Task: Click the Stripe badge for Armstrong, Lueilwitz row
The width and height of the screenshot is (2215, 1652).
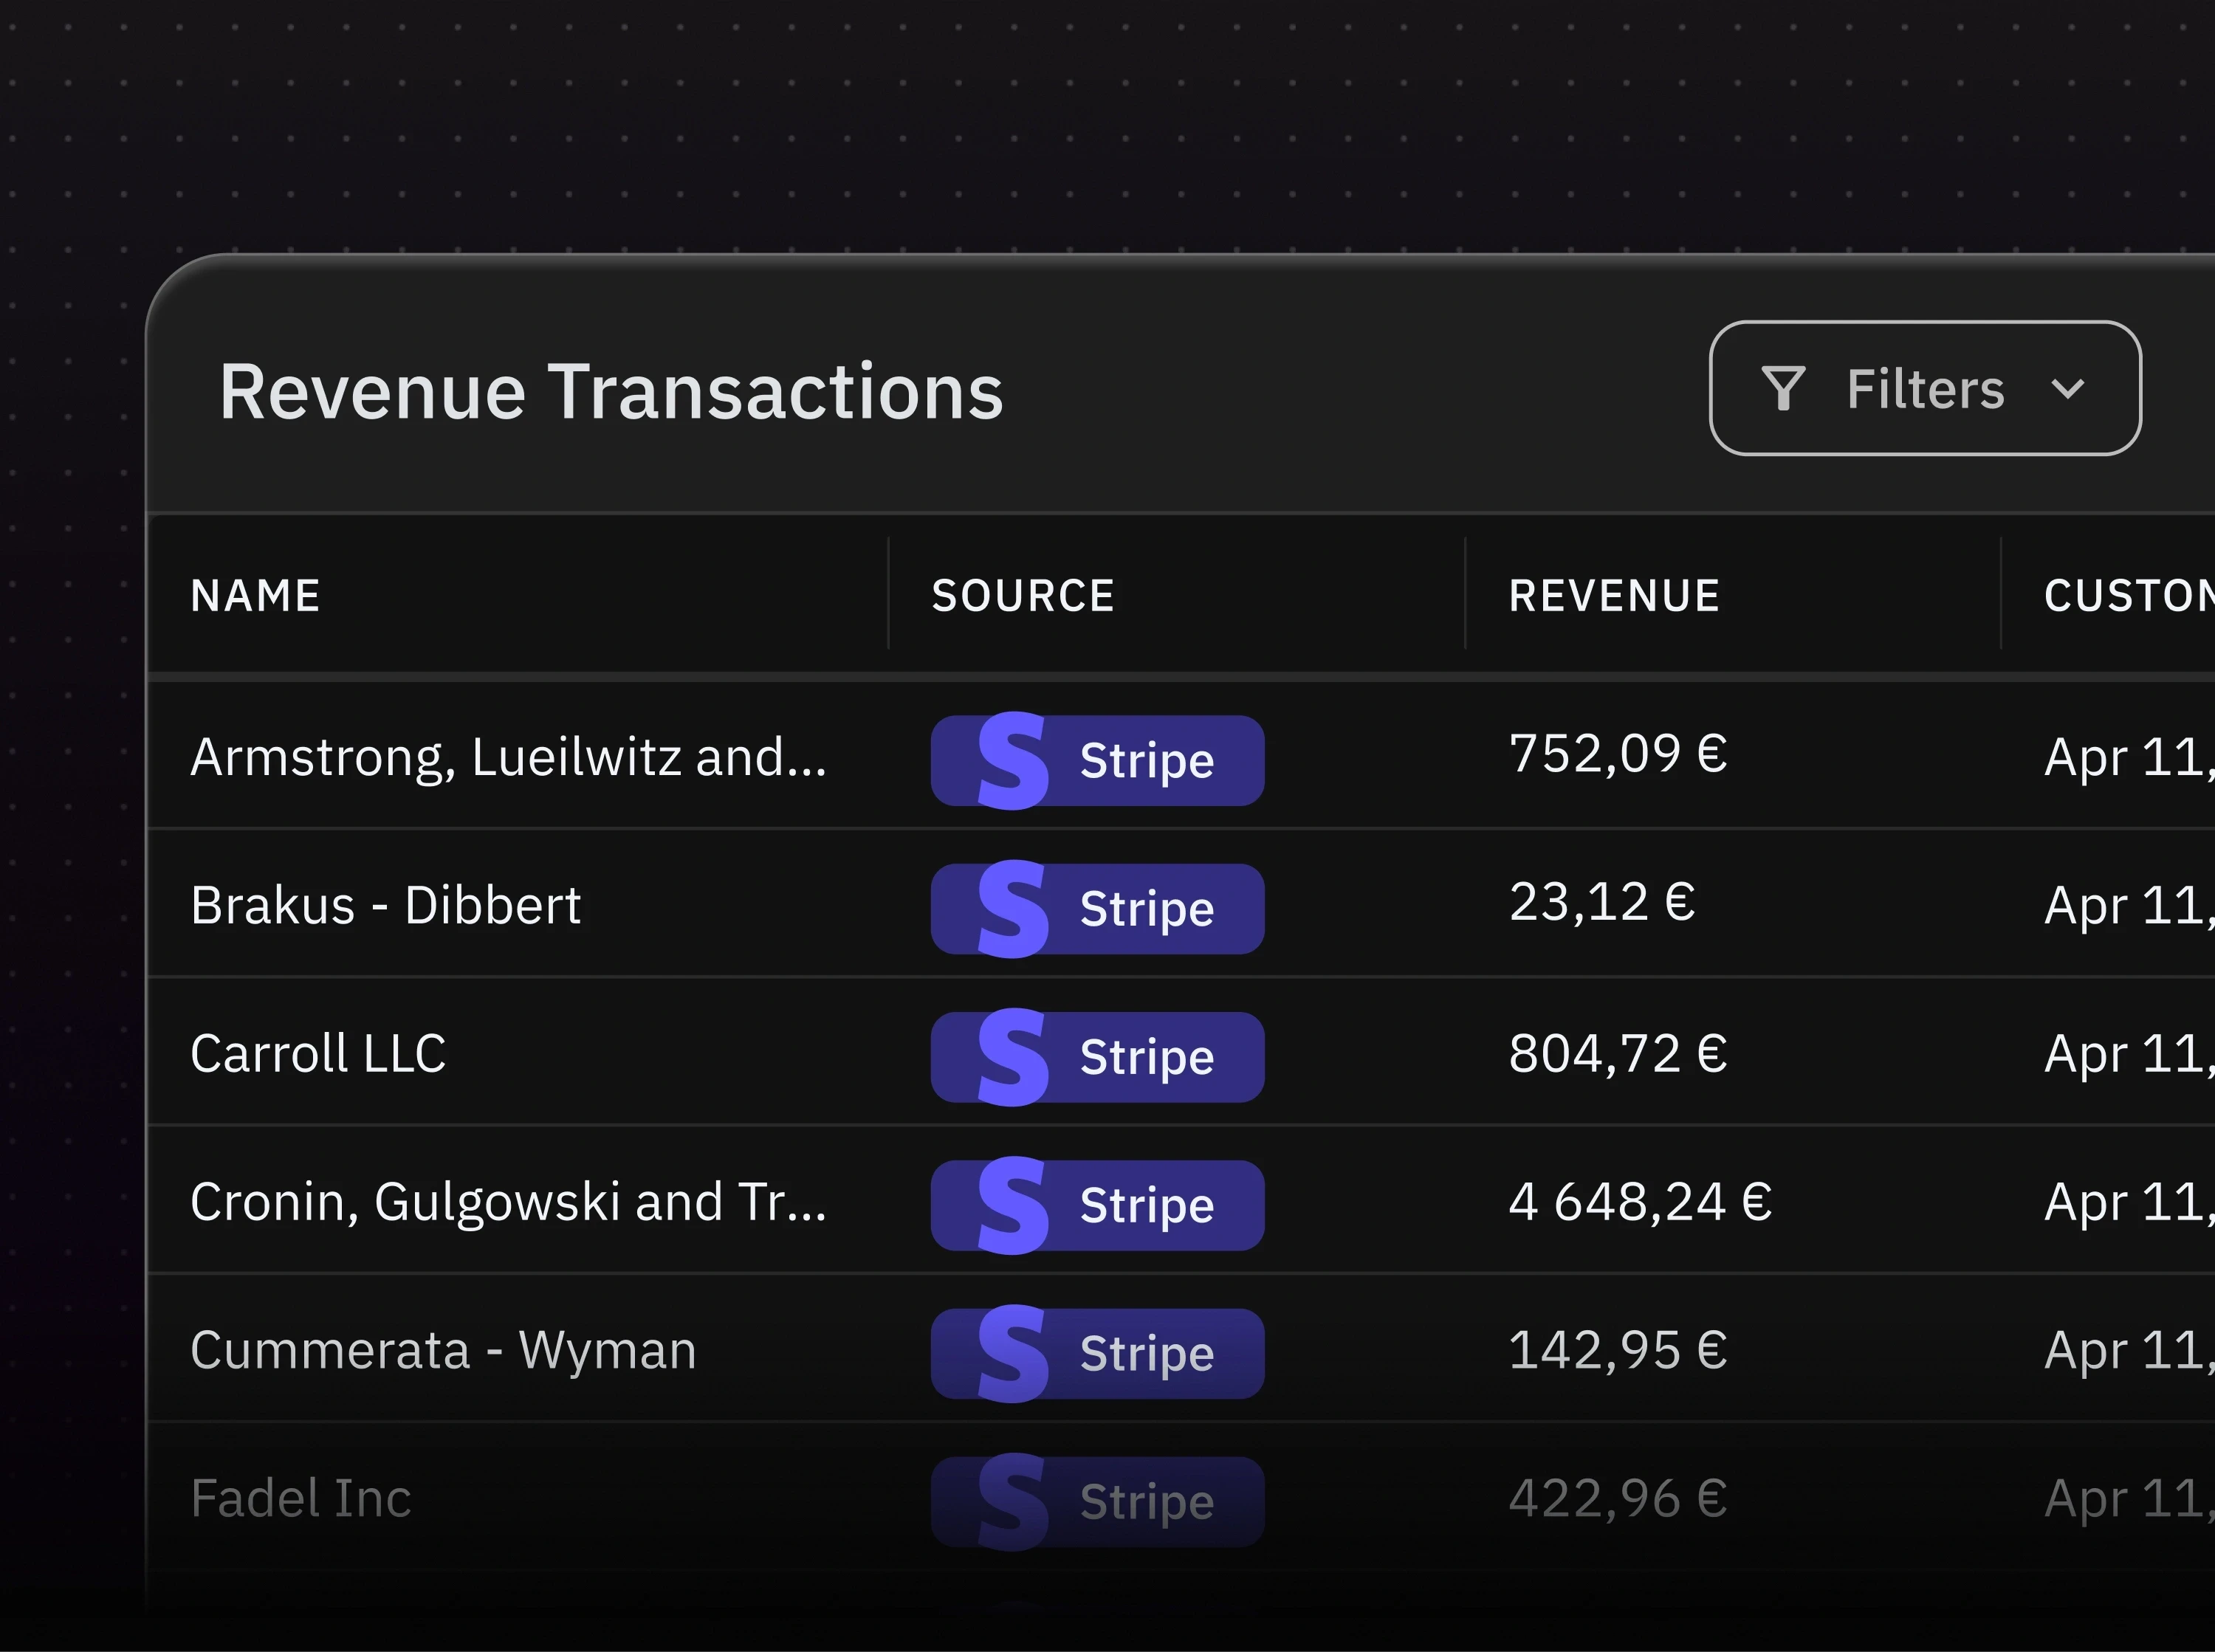Action: tap(1097, 760)
